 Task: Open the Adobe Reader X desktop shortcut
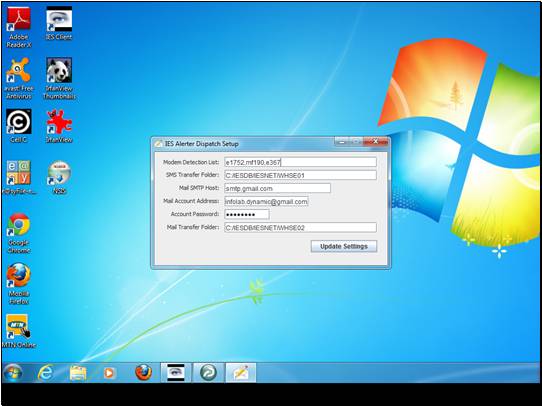click(19, 28)
